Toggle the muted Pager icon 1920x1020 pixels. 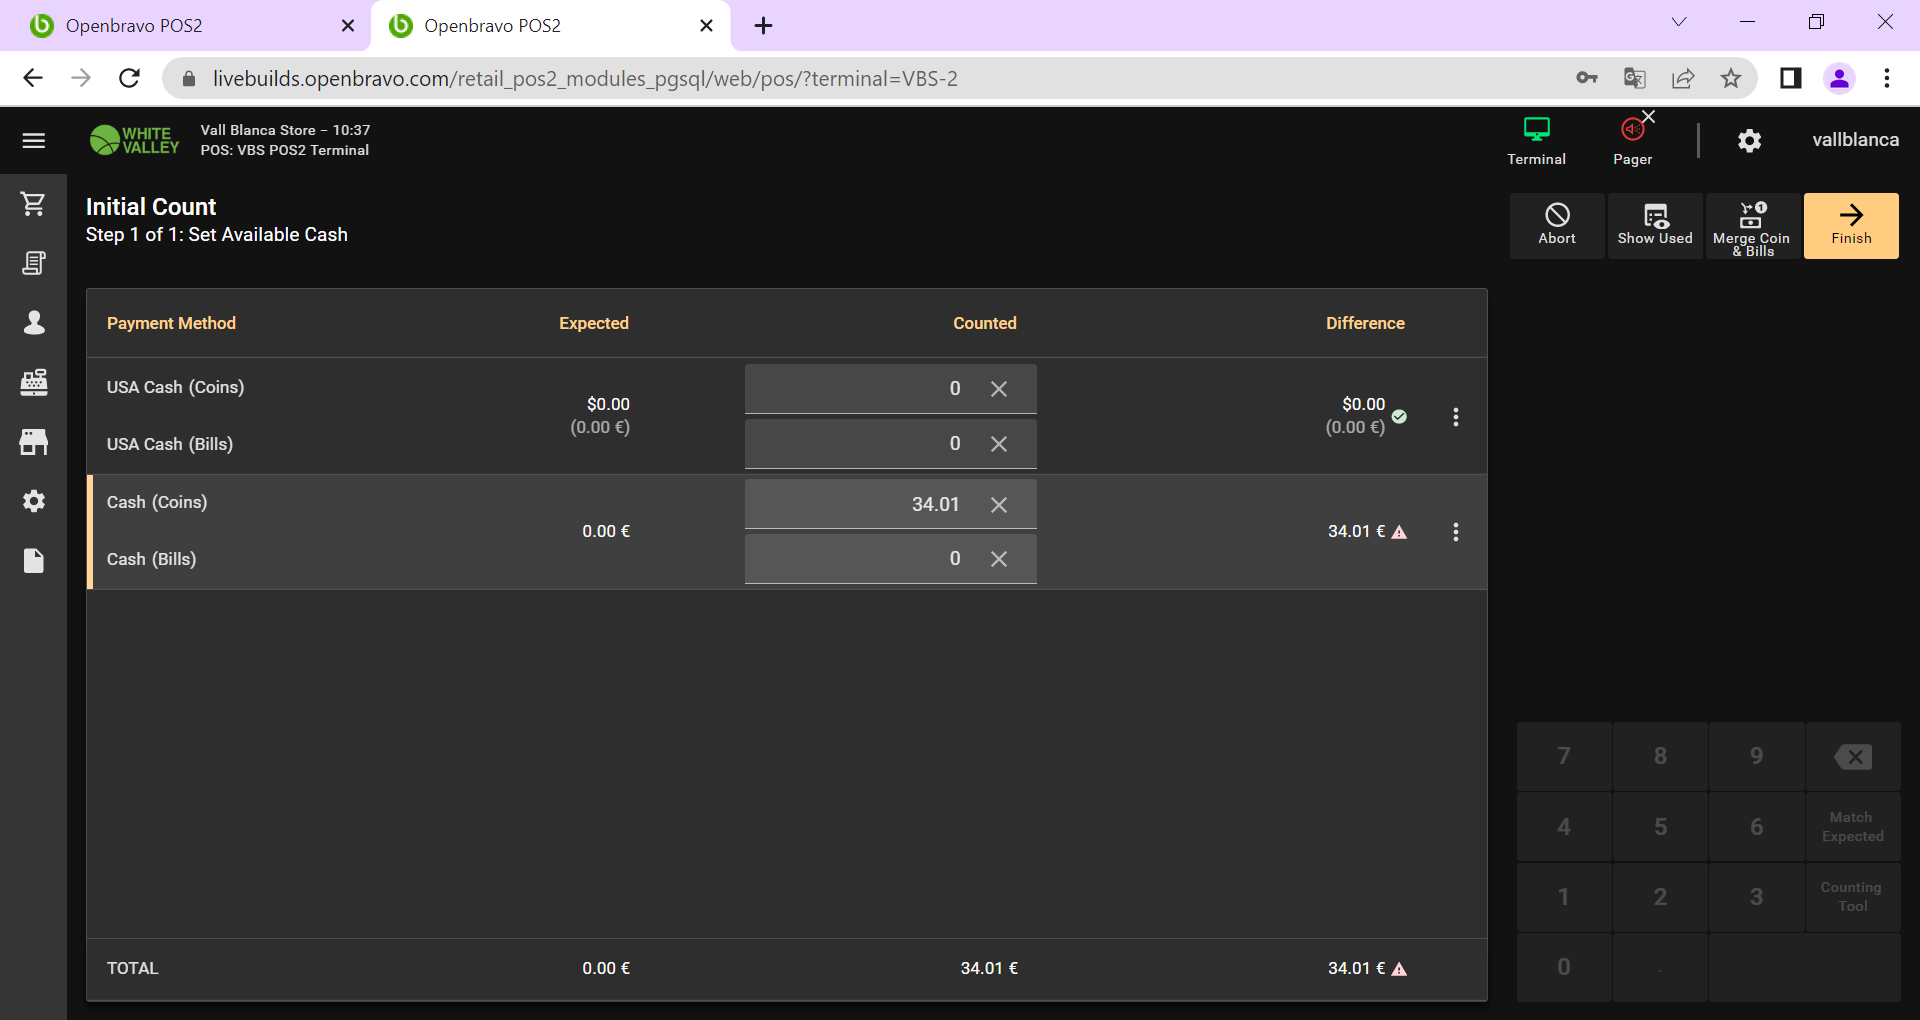click(x=1632, y=140)
